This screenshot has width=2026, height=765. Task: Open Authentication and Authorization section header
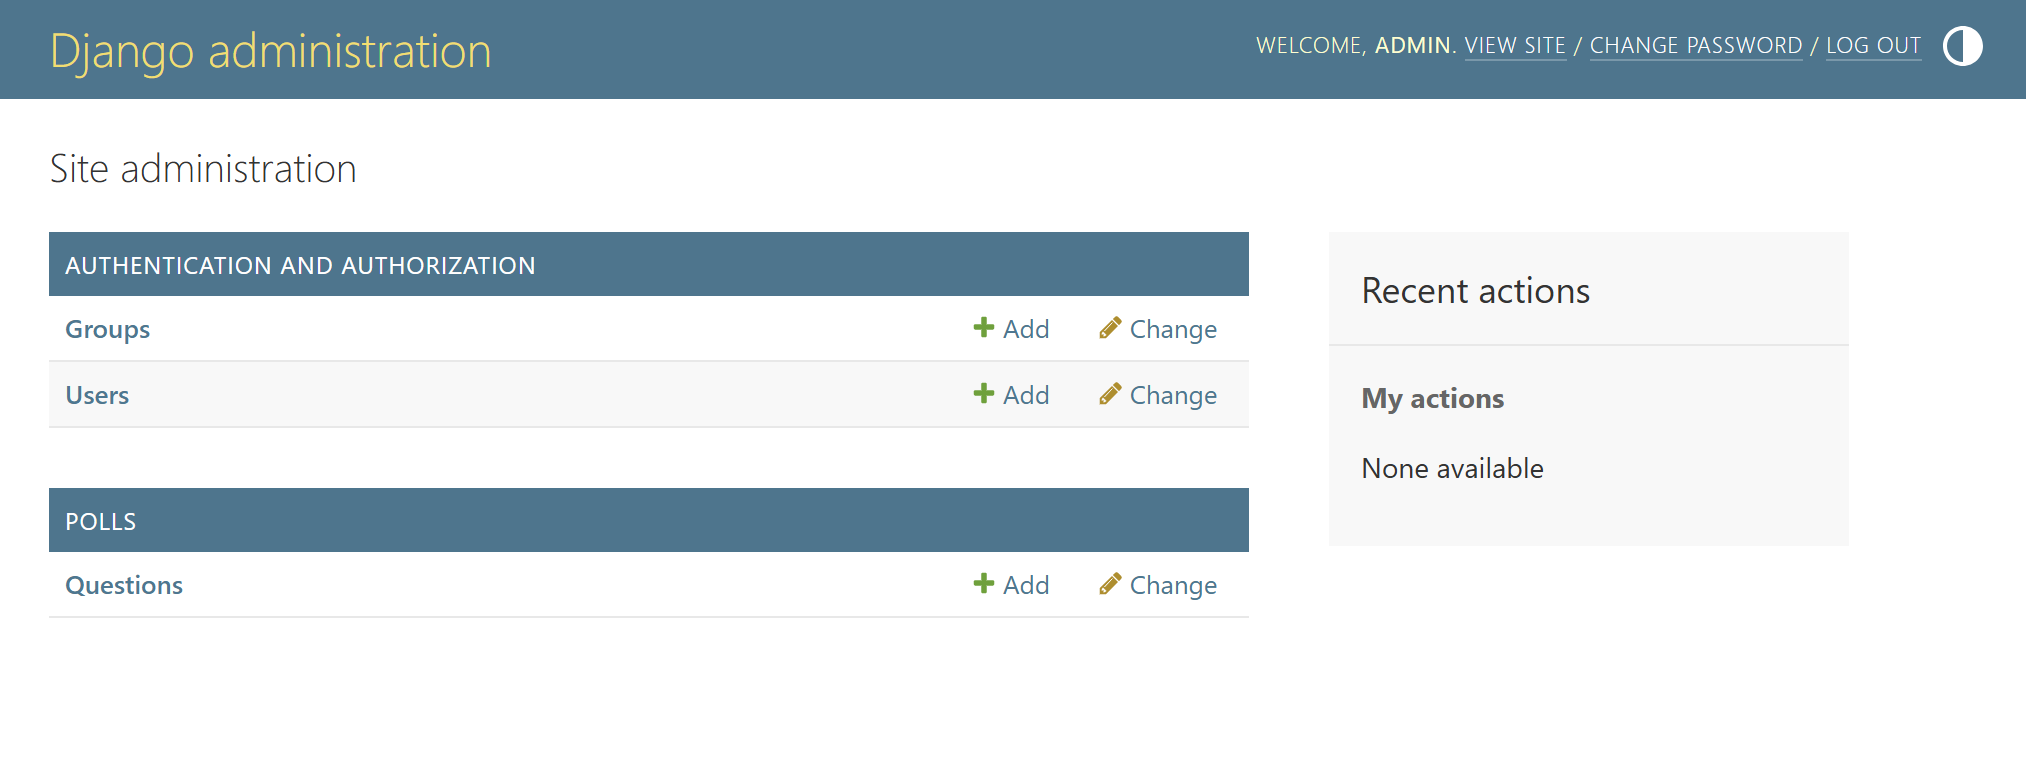[300, 266]
